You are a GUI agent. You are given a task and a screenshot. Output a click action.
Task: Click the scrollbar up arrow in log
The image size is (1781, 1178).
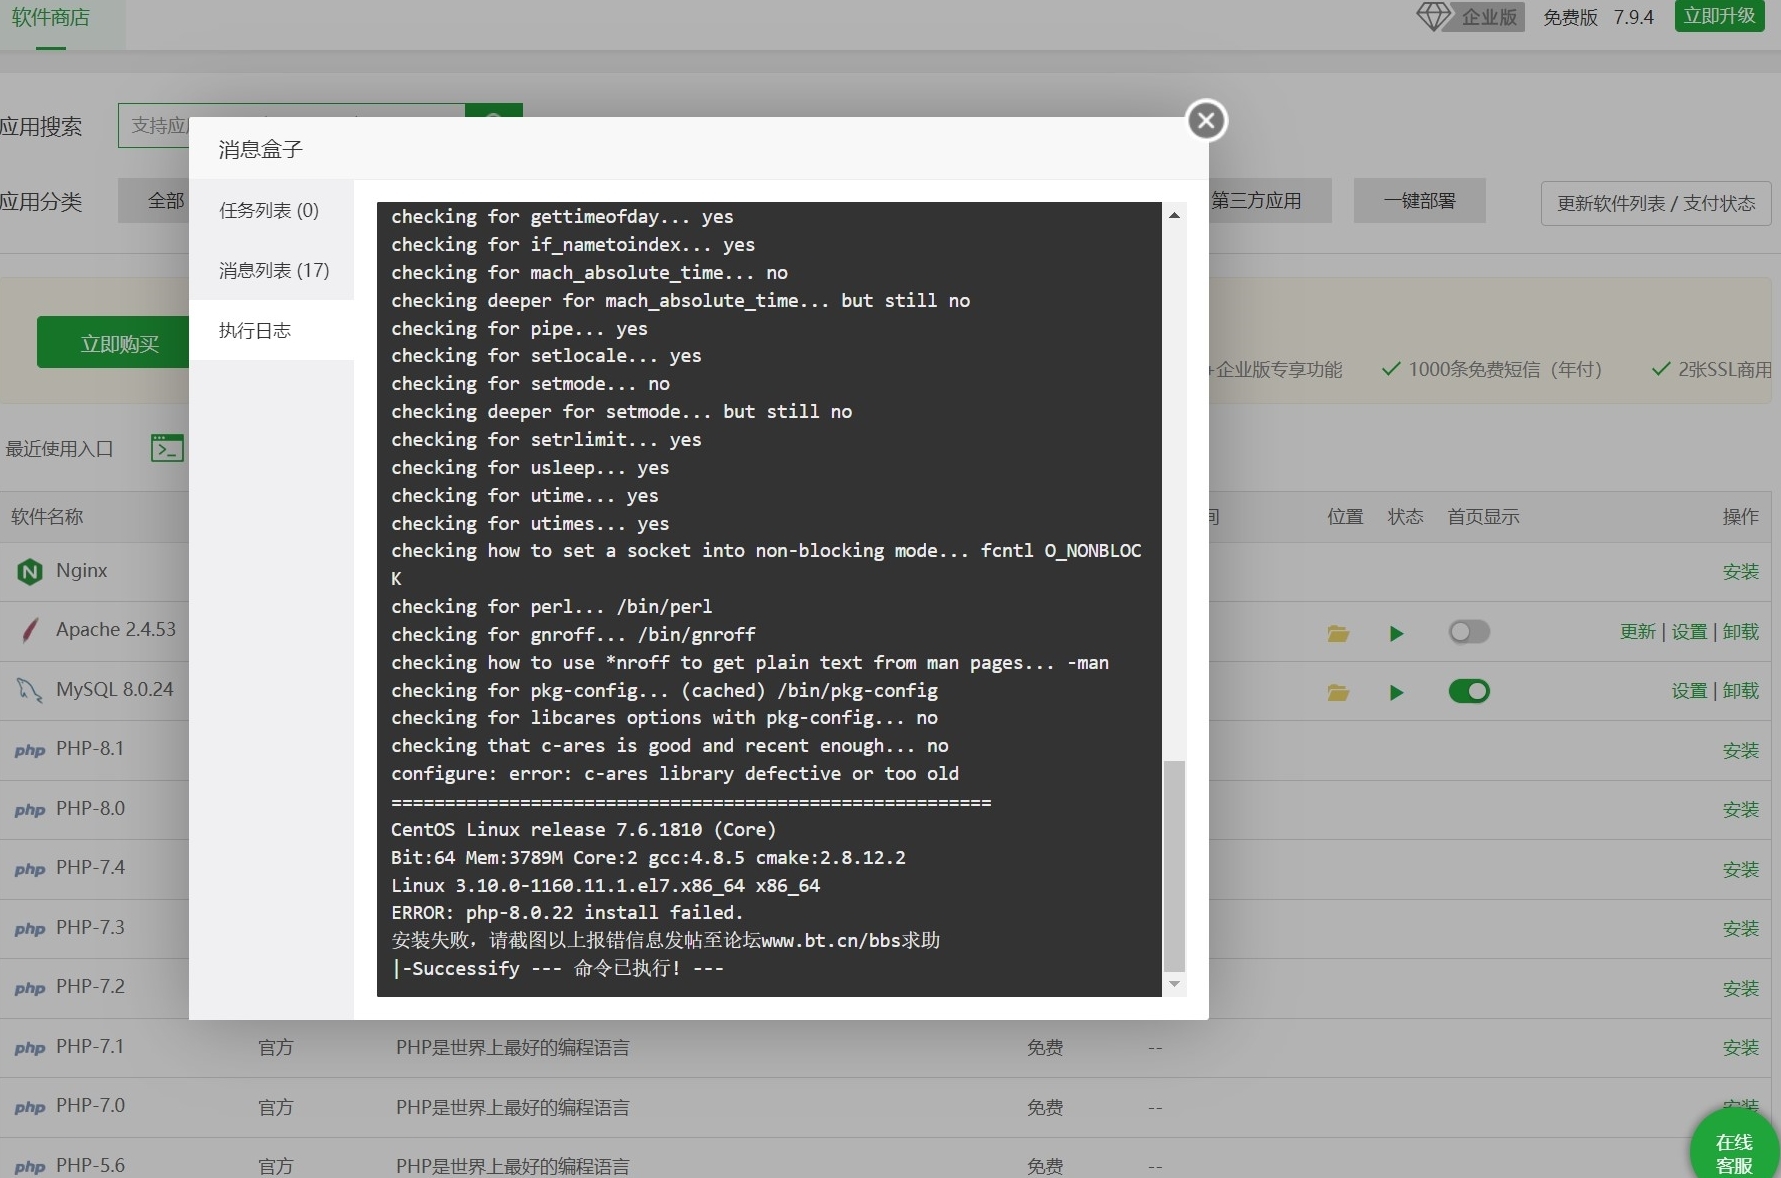[x=1174, y=215]
